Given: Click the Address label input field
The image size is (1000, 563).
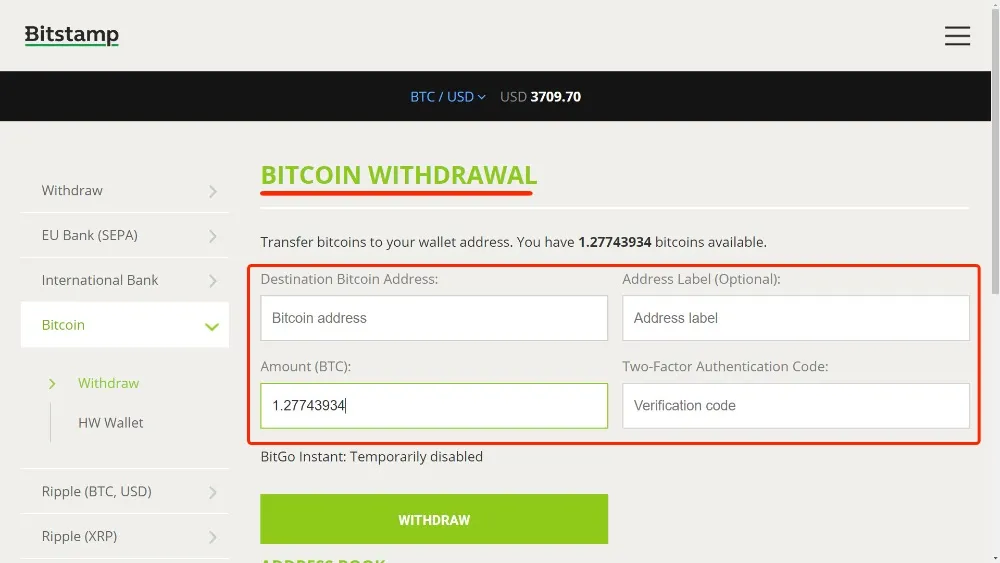Looking at the screenshot, I should 796,318.
